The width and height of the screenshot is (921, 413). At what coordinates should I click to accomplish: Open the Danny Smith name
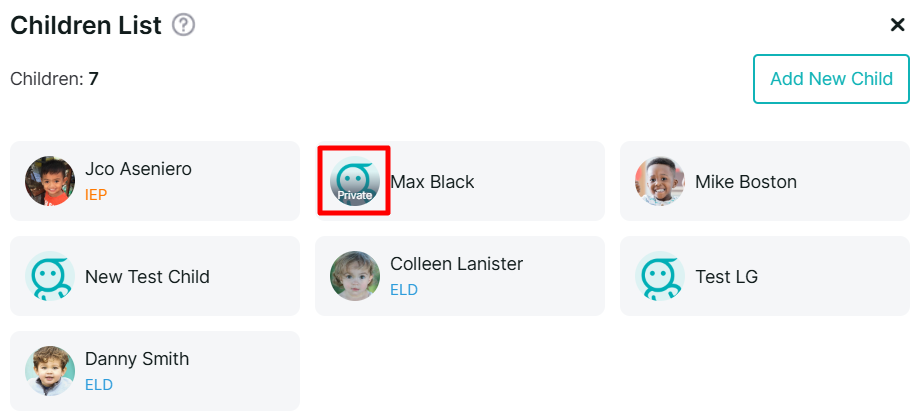pyautogui.click(x=137, y=359)
